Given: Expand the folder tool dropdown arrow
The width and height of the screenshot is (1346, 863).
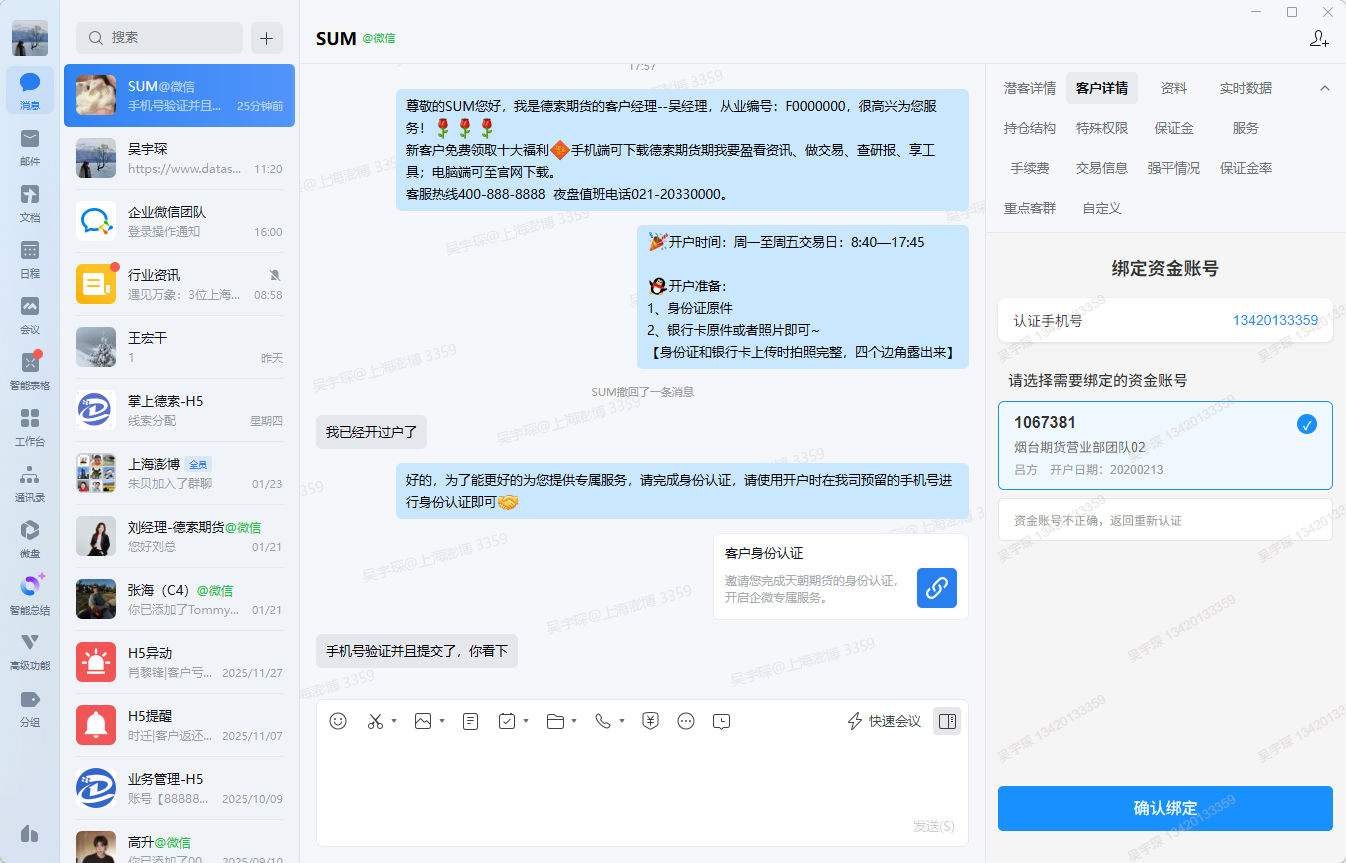Looking at the screenshot, I should tap(574, 721).
